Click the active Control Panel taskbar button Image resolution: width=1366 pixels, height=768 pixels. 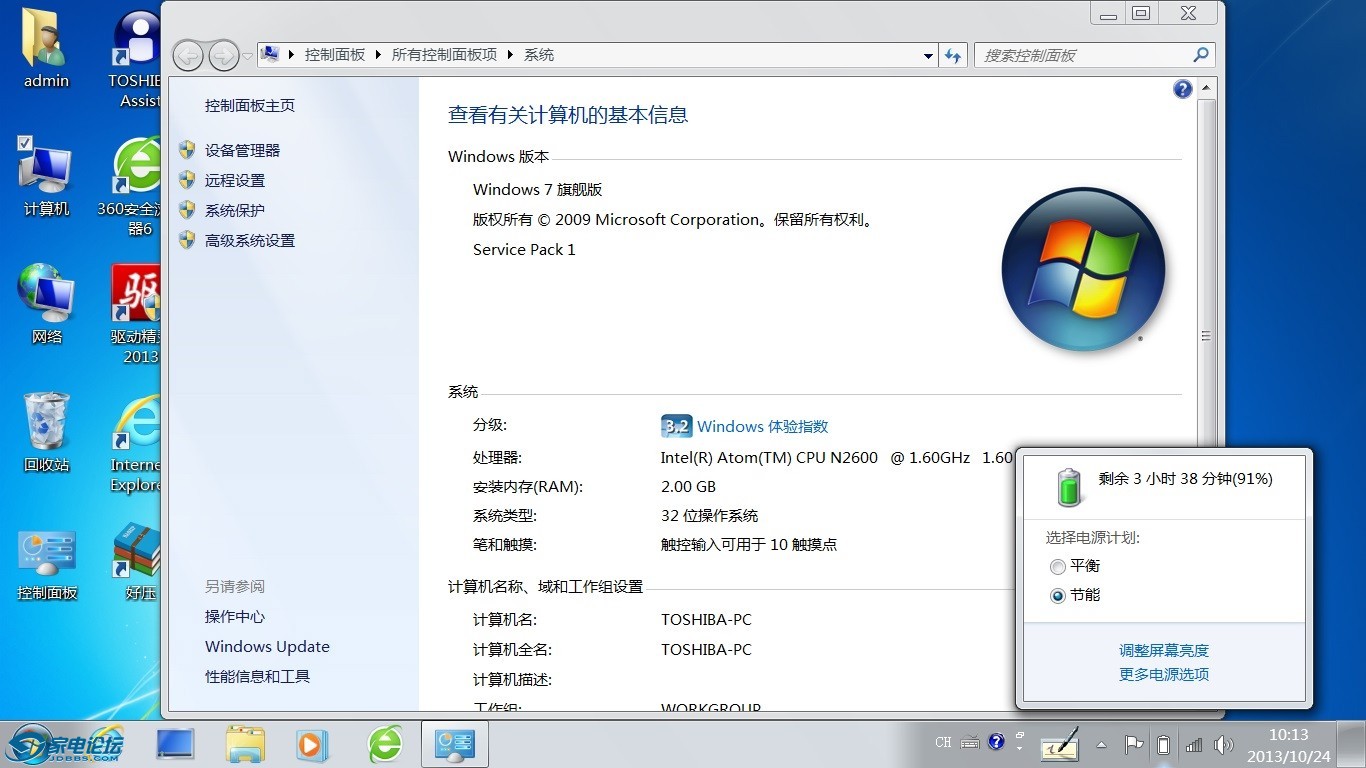pyautogui.click(x=454, y=744)
